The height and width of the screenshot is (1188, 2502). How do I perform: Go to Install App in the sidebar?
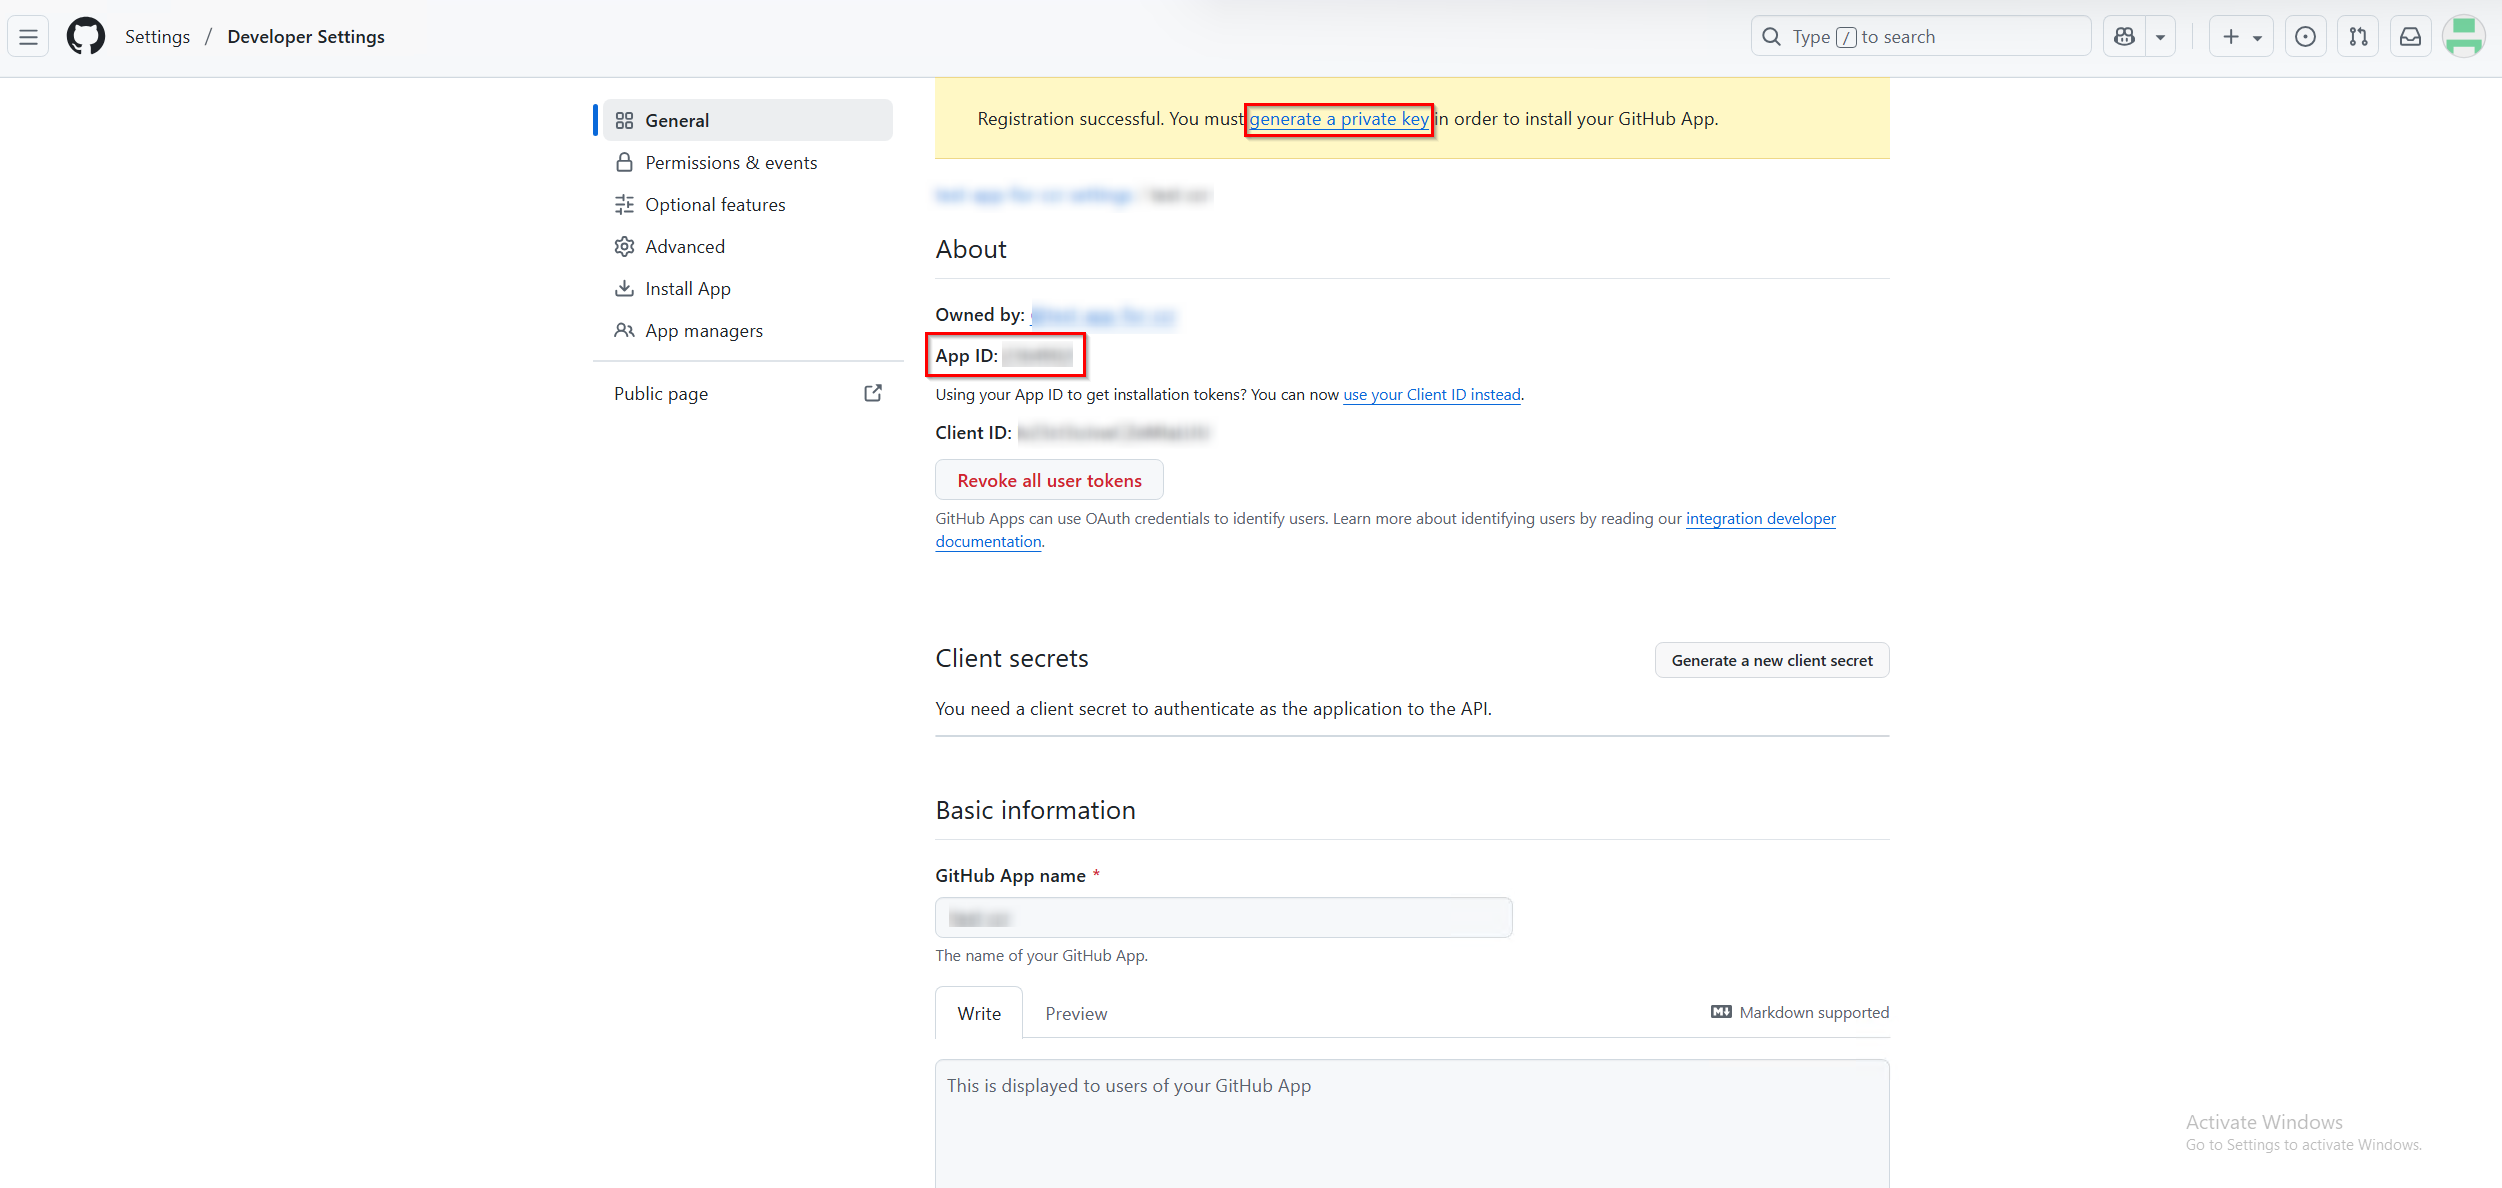(688, 289)
